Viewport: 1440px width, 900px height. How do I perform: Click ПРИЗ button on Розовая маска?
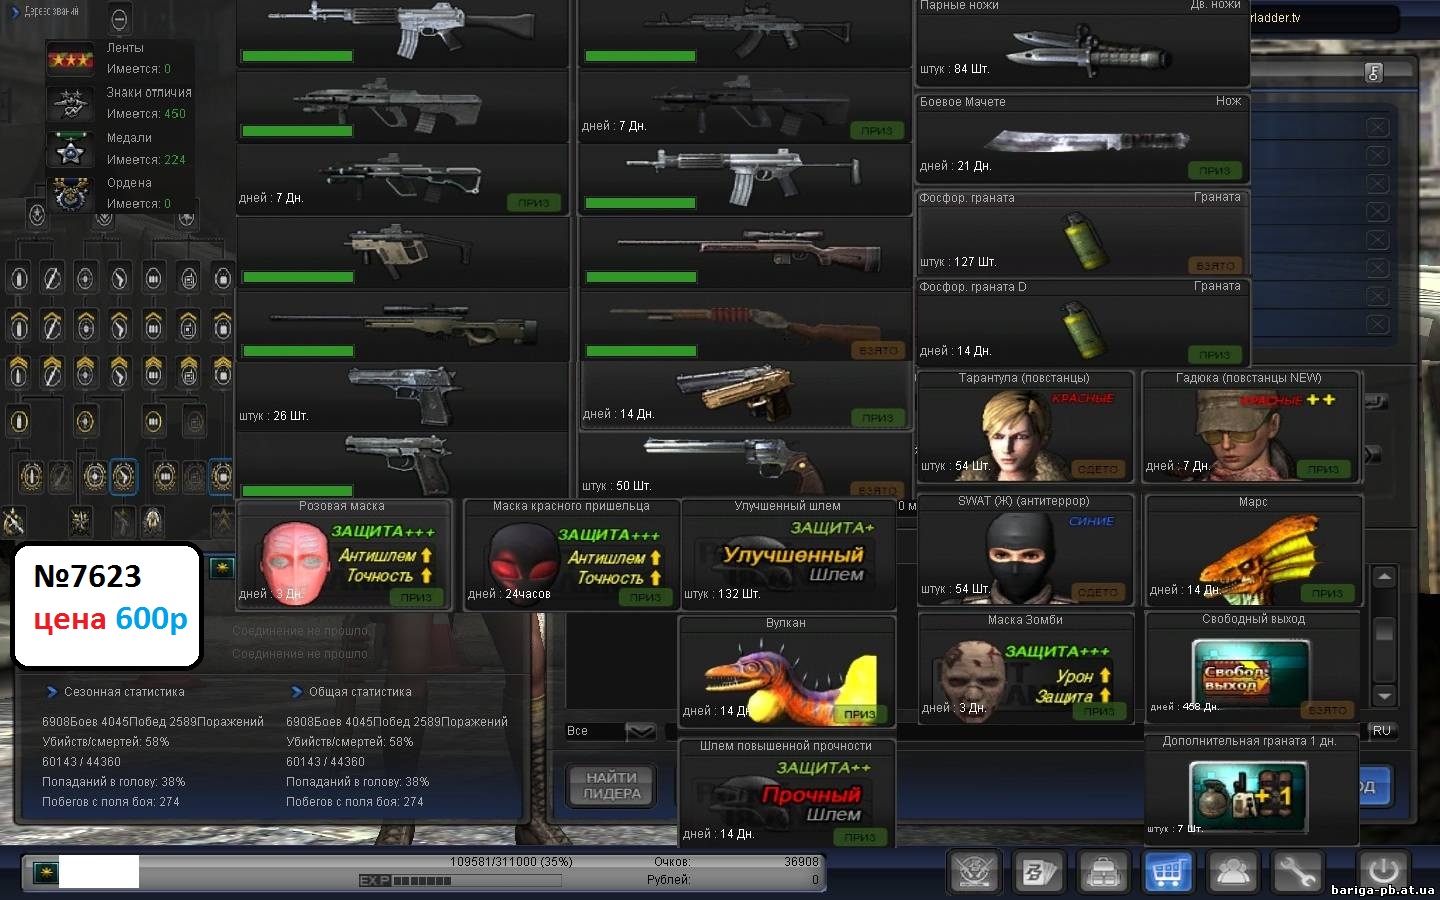pos(416,597)
